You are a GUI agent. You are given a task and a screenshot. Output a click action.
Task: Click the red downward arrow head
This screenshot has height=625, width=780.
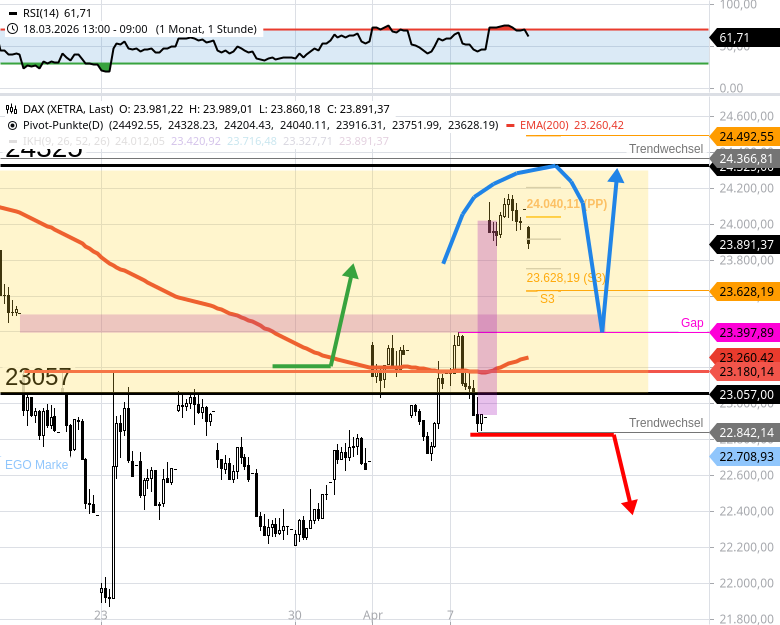(x=629, y=507)
